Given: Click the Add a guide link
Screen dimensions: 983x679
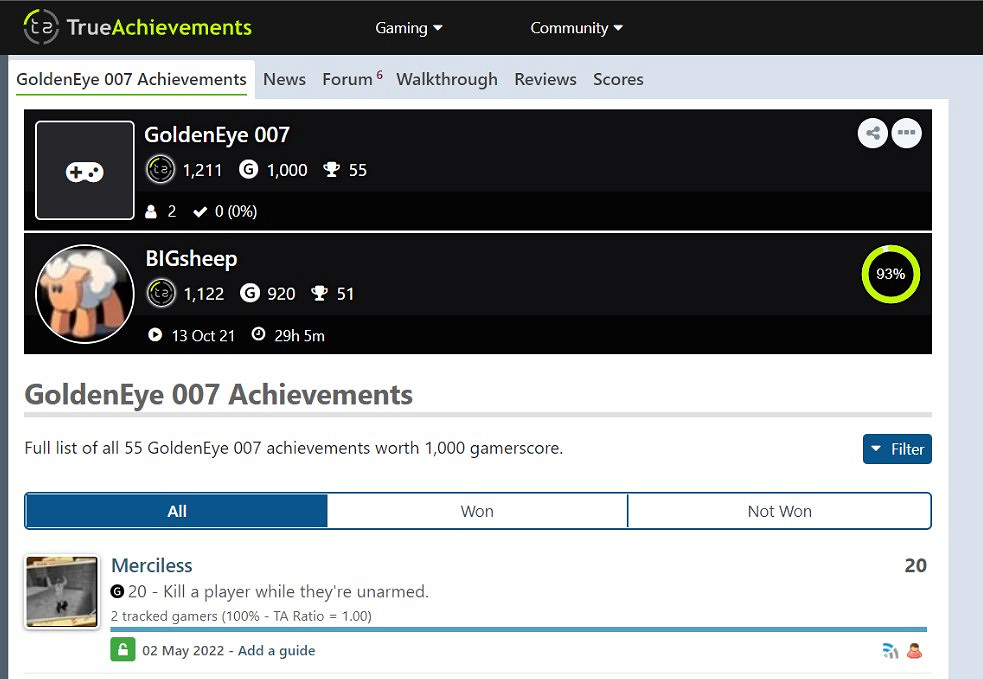Looking at the screenshot, I should pyautogui.click(x=276, y=650).
